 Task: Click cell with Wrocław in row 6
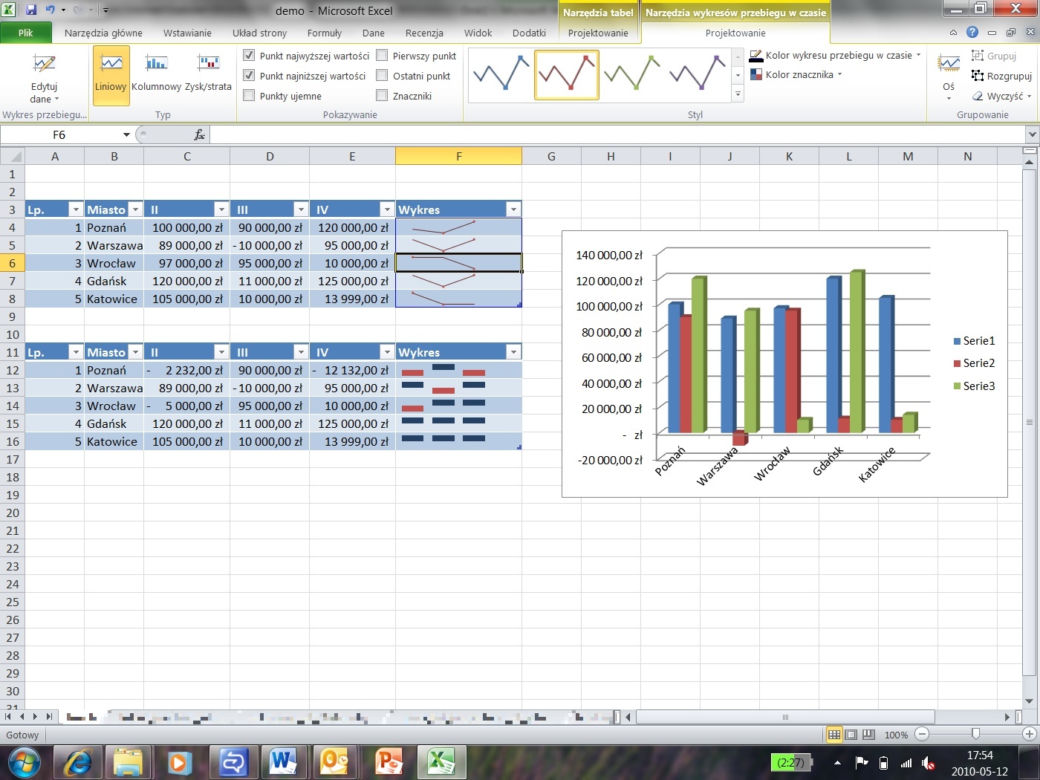(x=113, y=263)
